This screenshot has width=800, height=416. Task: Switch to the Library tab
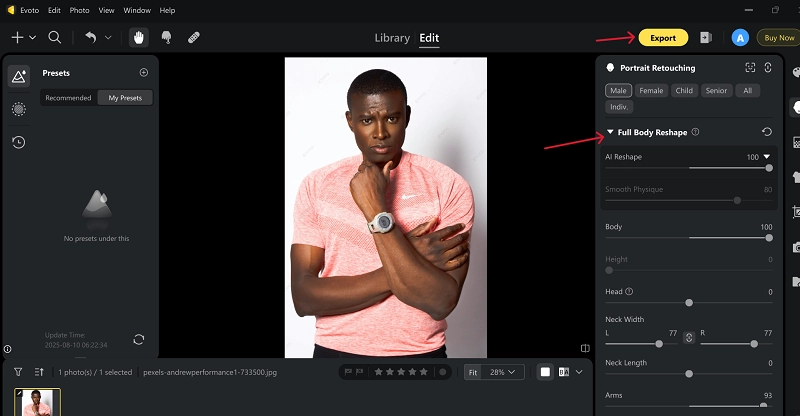(x=392, y=38)
